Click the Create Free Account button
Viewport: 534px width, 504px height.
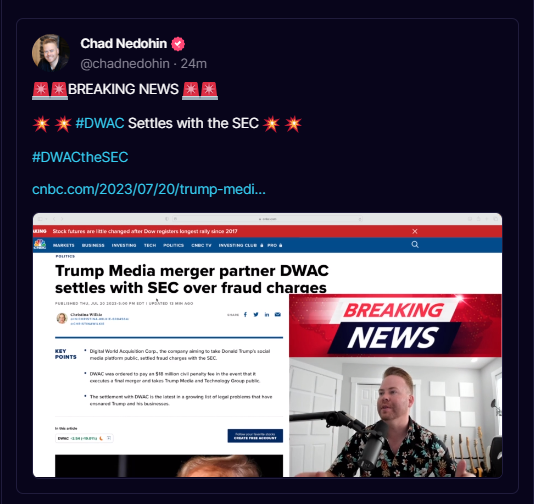255,436
